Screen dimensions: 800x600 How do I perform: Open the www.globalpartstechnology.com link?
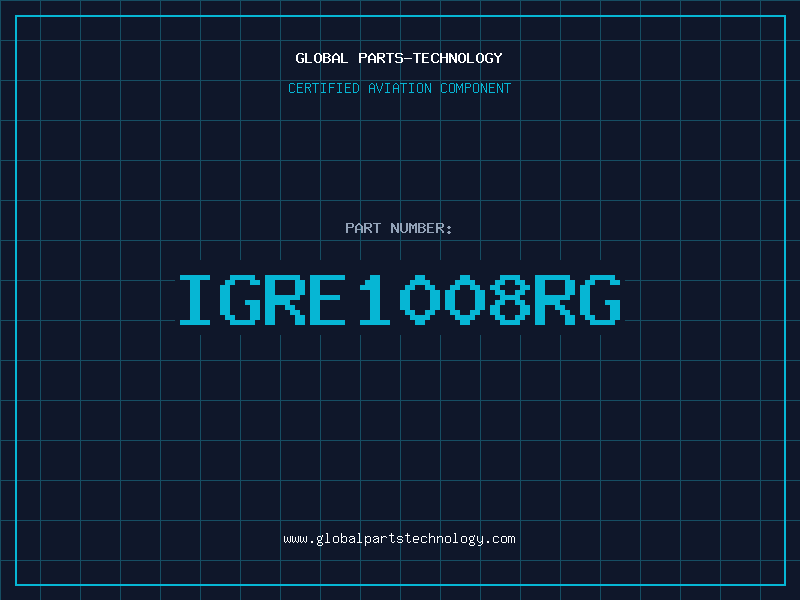point(399,539)
